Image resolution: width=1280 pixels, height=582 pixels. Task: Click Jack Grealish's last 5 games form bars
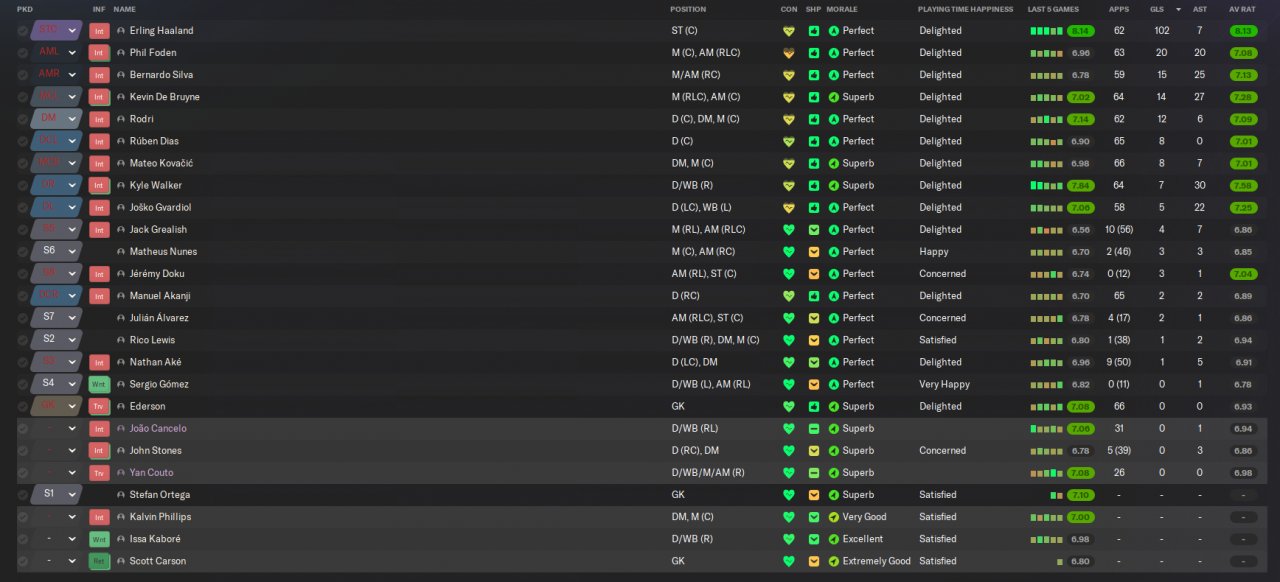(x=1047, y=230)
